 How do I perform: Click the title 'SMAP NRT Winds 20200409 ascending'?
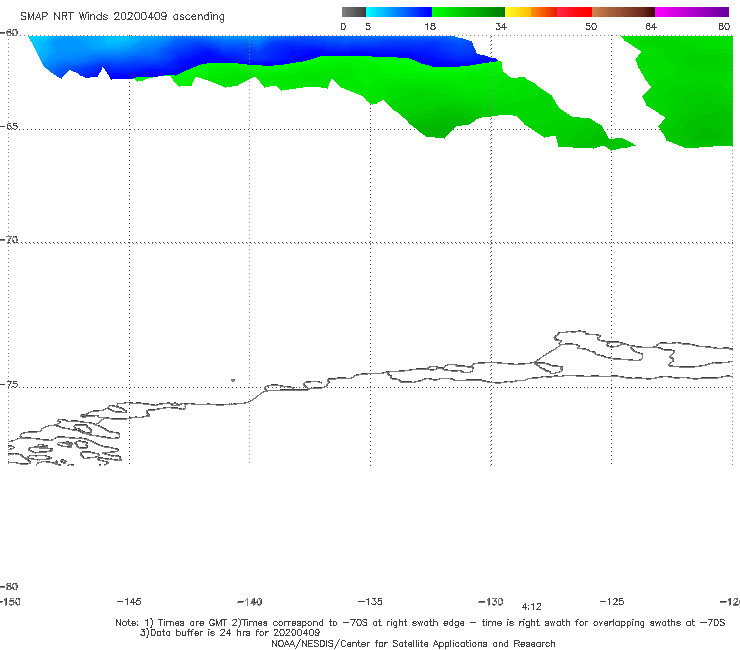click(122, 17)
